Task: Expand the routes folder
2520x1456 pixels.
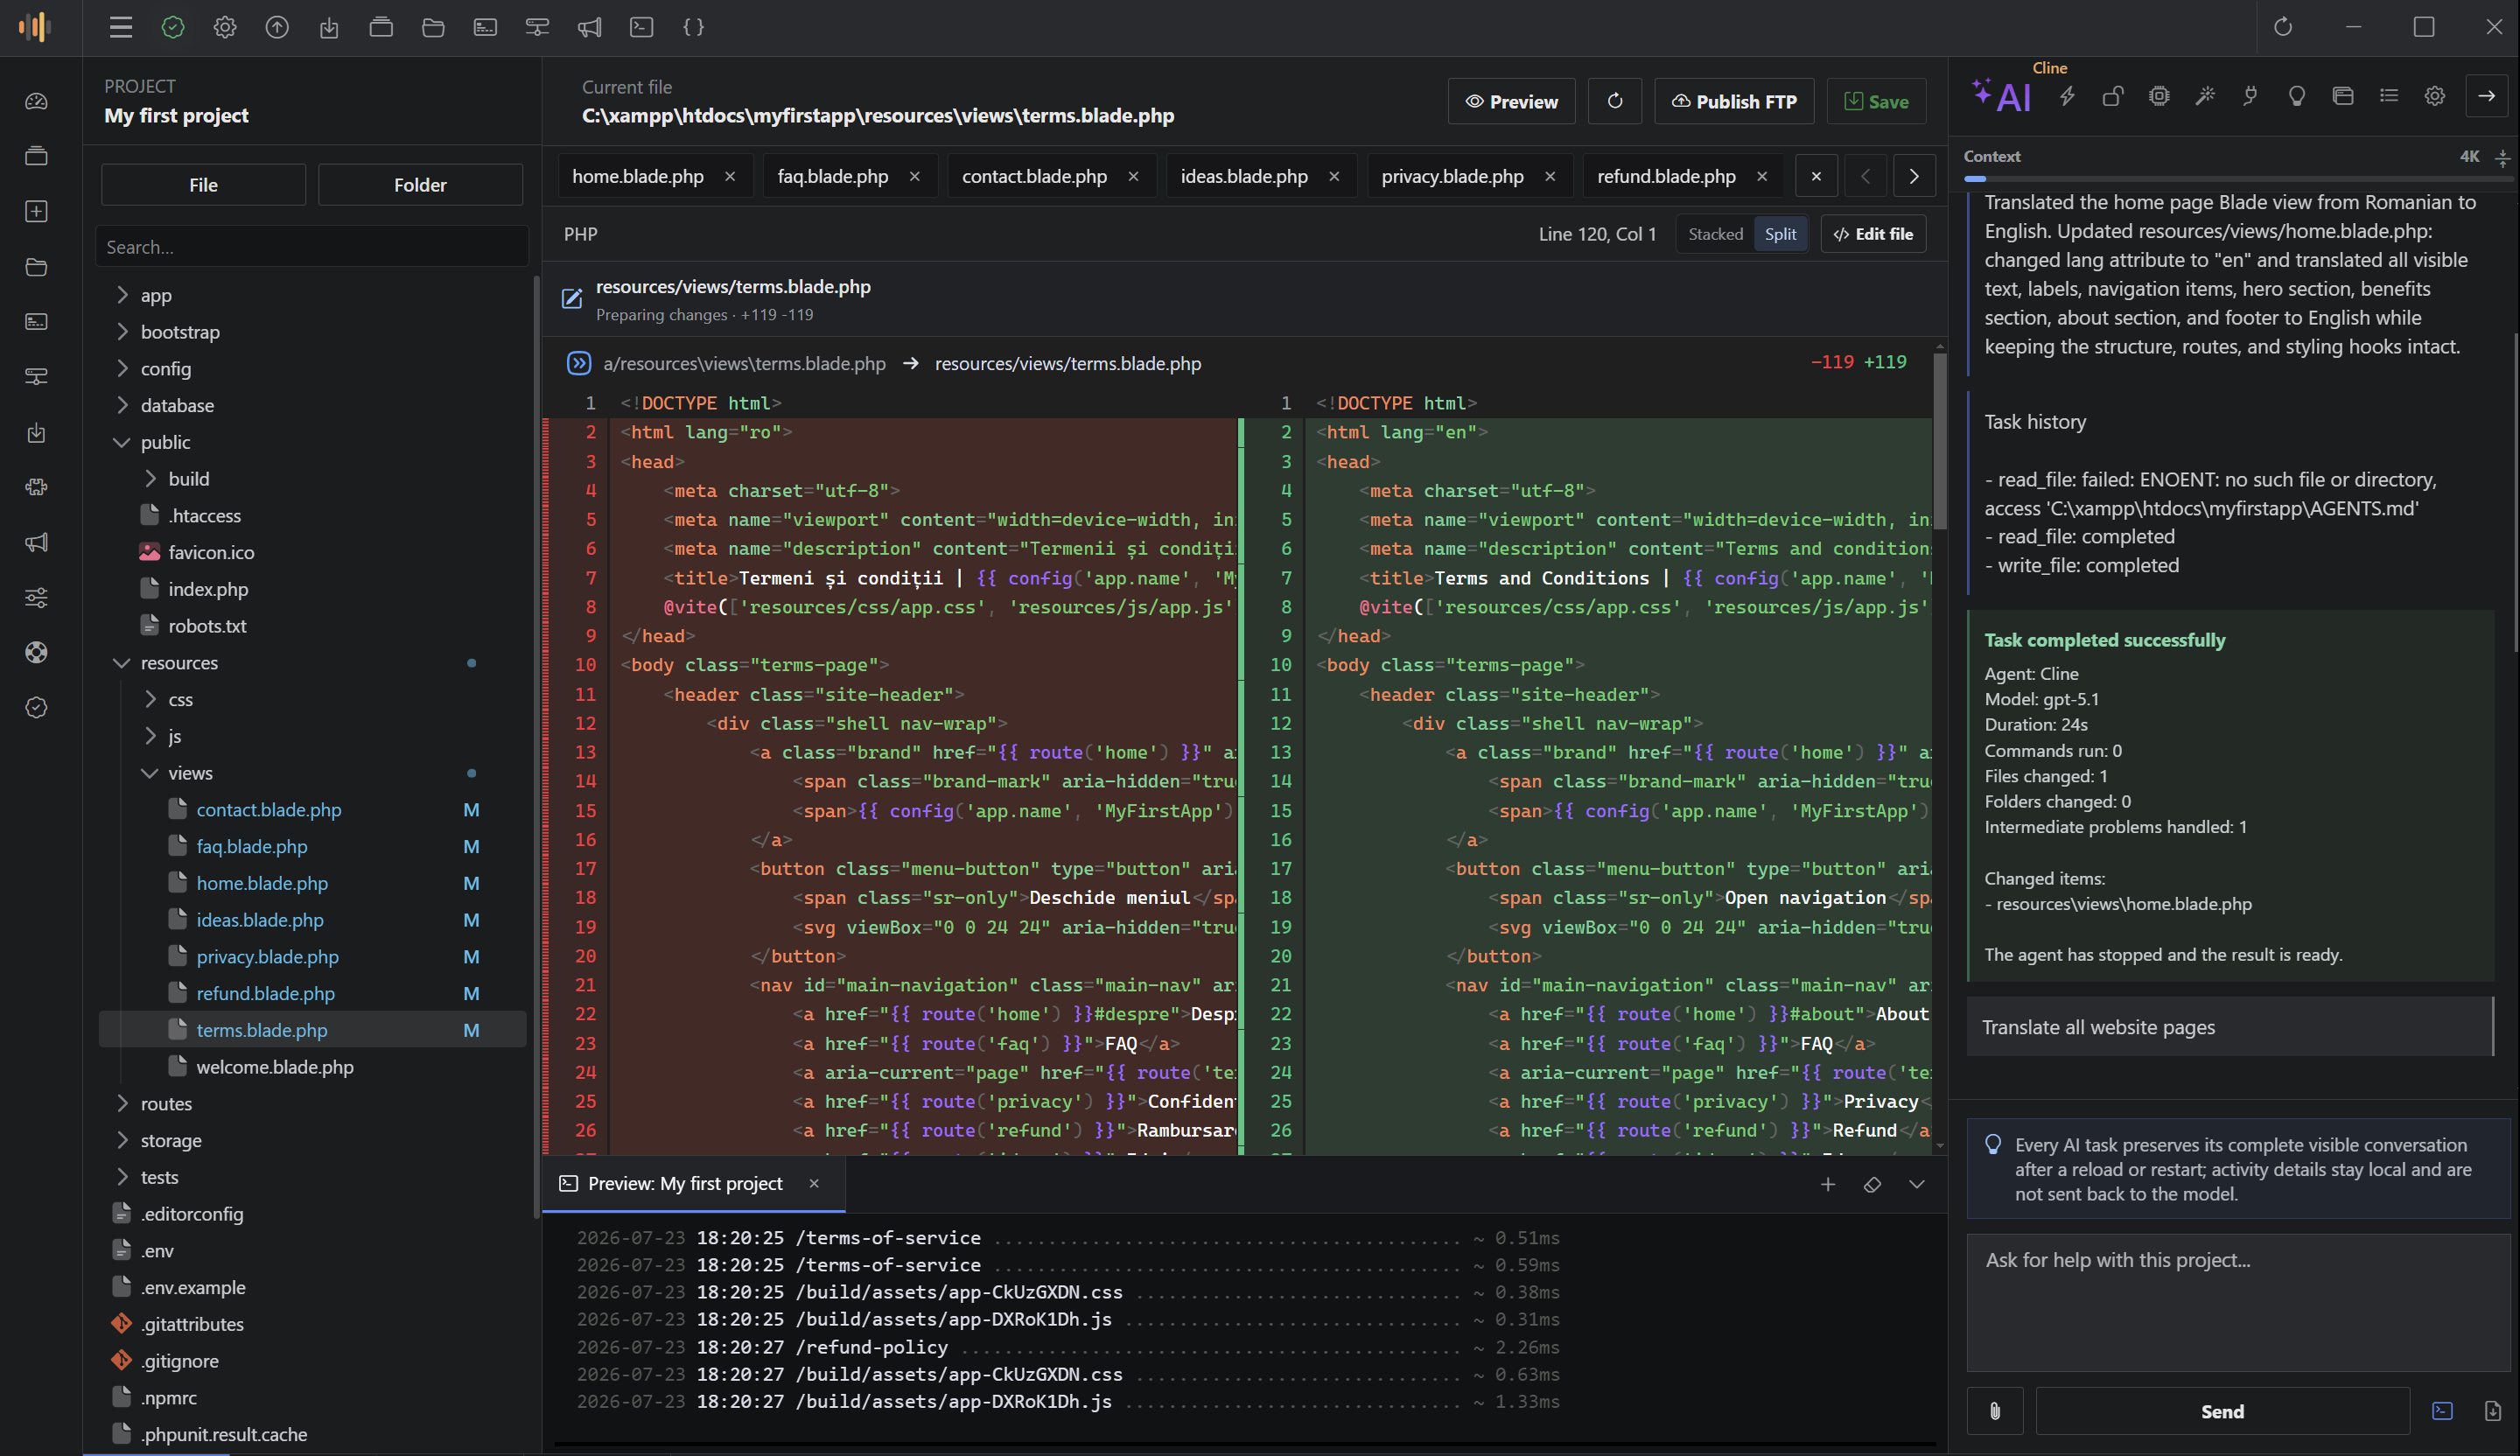Action: (122, 1104)
